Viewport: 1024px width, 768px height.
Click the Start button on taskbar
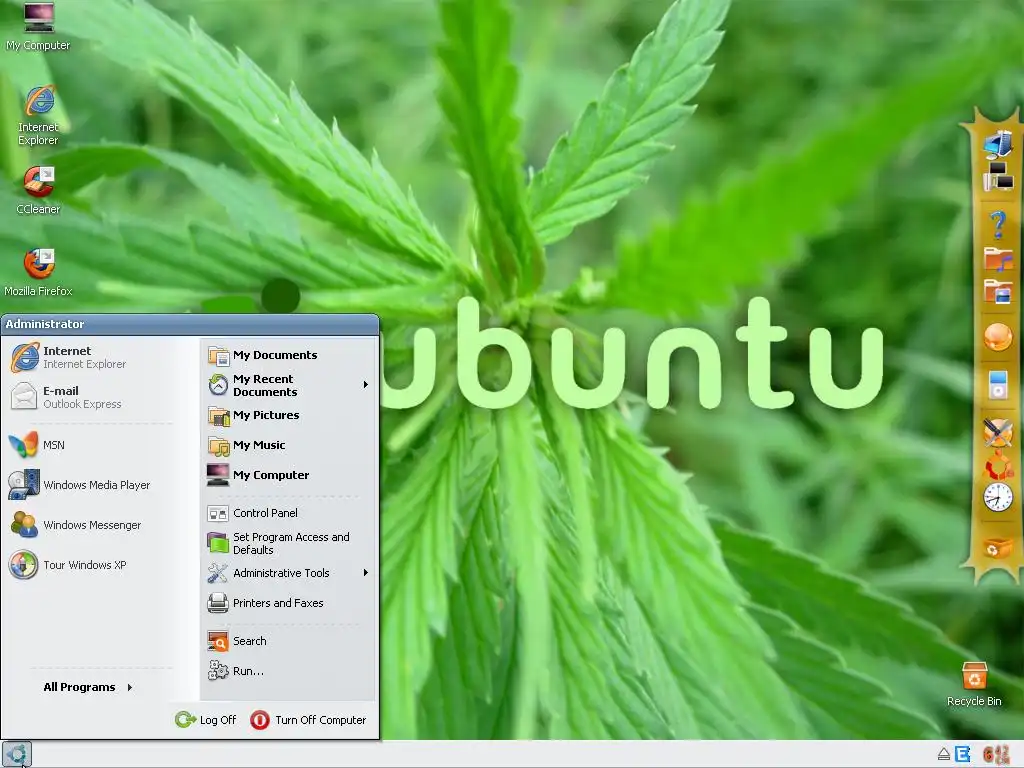pos(16,754)
